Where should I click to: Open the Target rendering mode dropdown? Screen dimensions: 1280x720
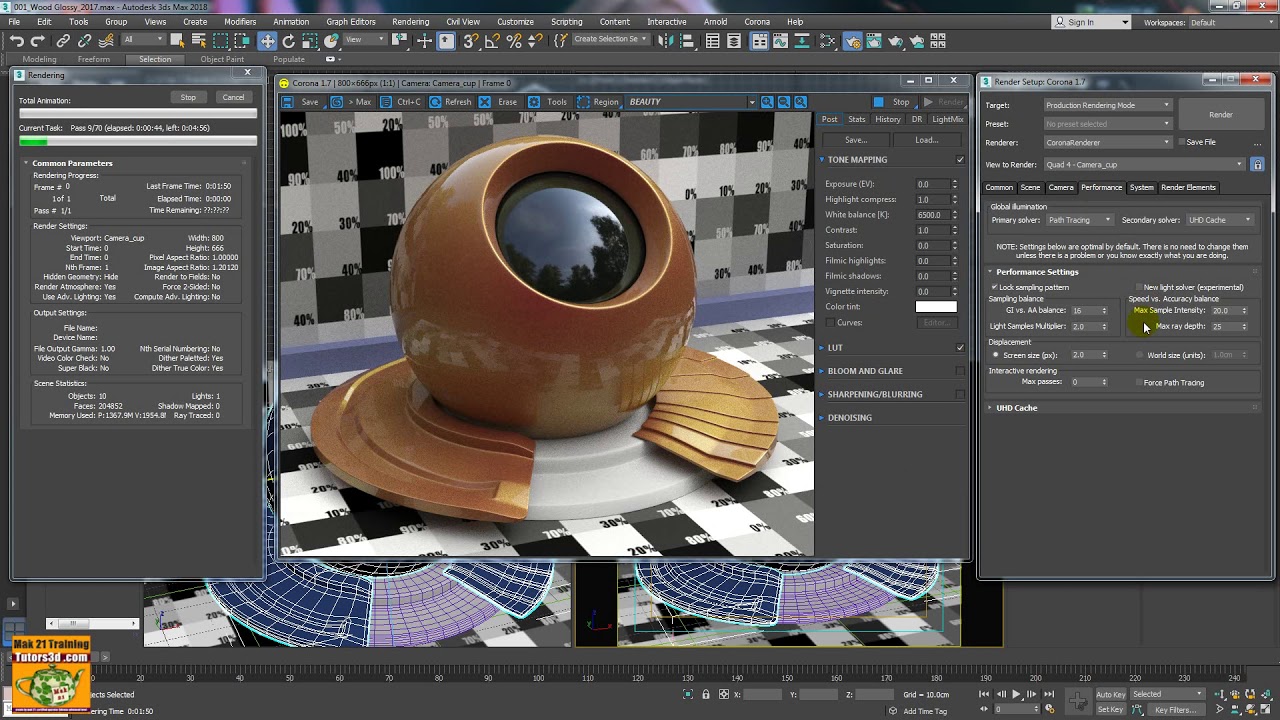click(1107, 105)
